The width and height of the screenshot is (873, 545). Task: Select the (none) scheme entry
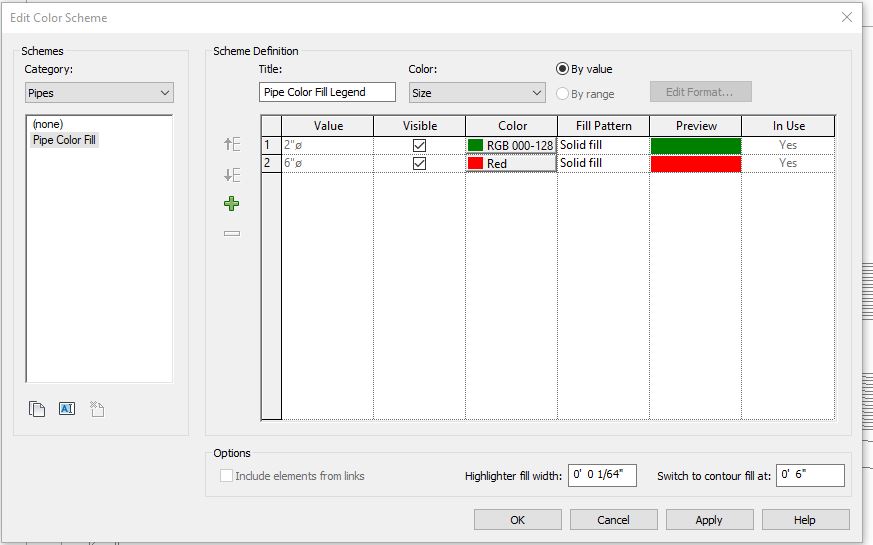point(48,124)
